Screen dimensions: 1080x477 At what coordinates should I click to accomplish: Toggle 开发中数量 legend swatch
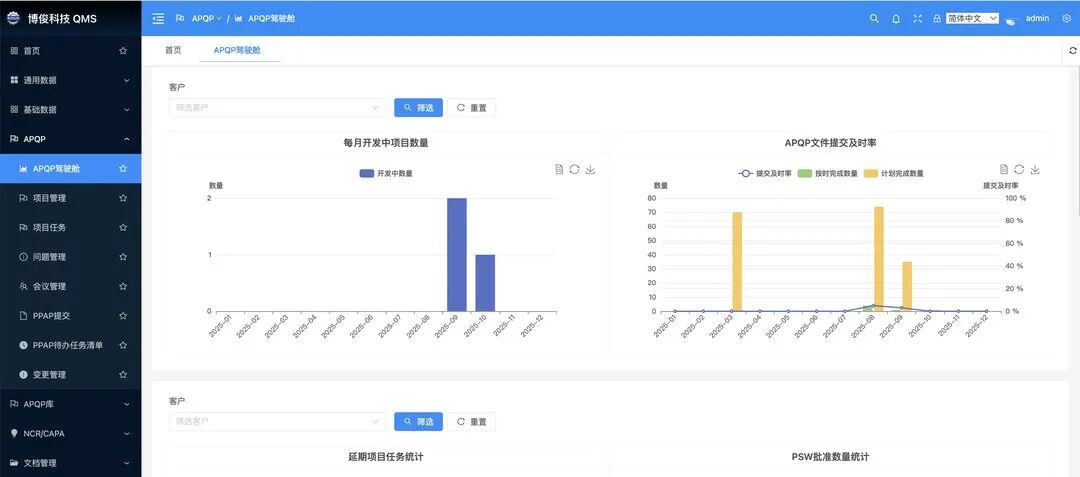coord(366,173)
